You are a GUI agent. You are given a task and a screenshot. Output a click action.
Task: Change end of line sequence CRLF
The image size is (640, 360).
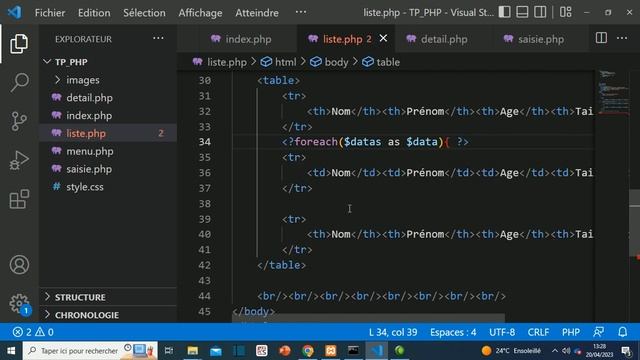coord(538,332)
